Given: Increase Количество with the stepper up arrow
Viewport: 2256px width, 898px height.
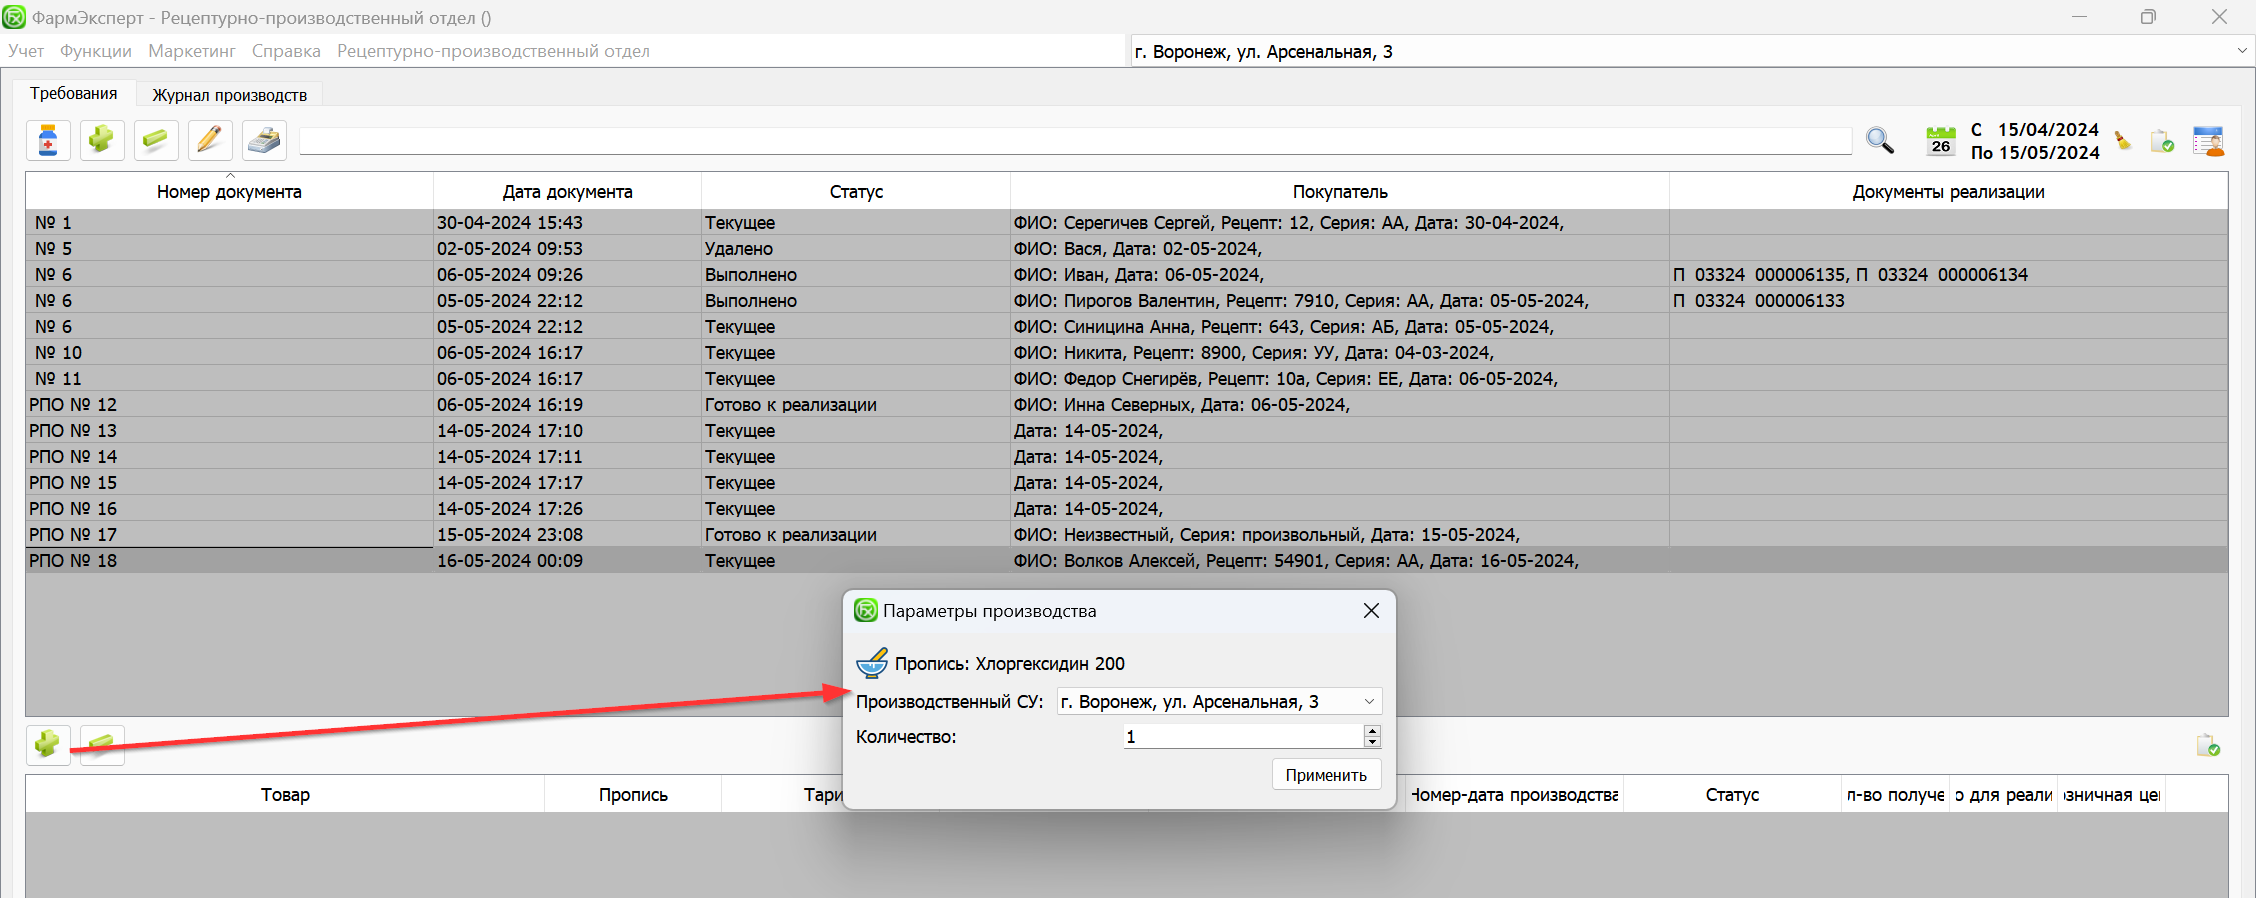Looking at the screenshot, I should (1372, 731).
